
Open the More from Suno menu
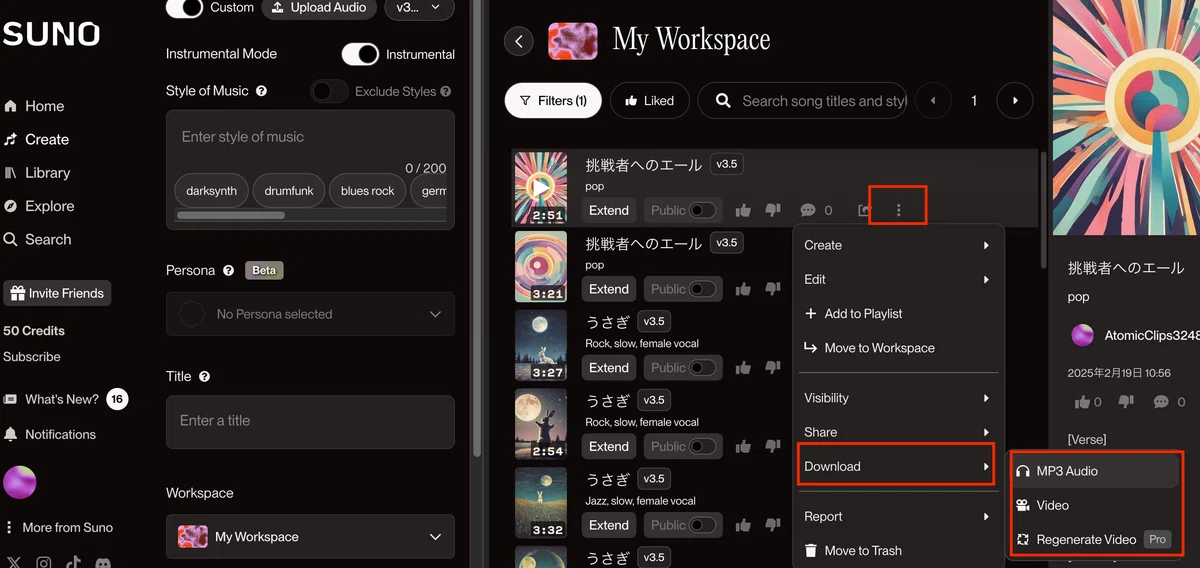(59, 527)
